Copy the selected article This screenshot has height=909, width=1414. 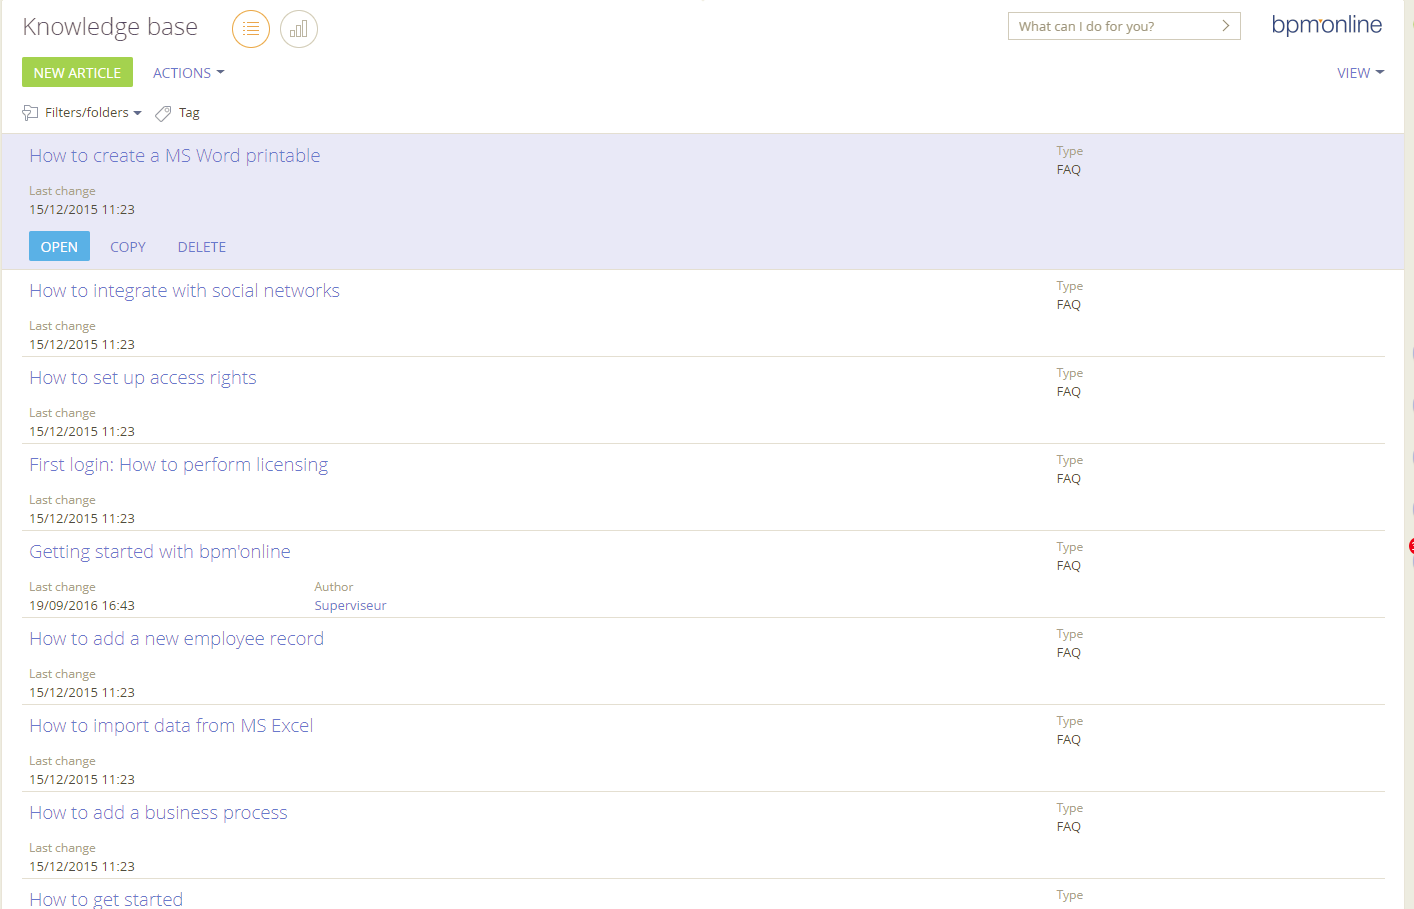128,247
